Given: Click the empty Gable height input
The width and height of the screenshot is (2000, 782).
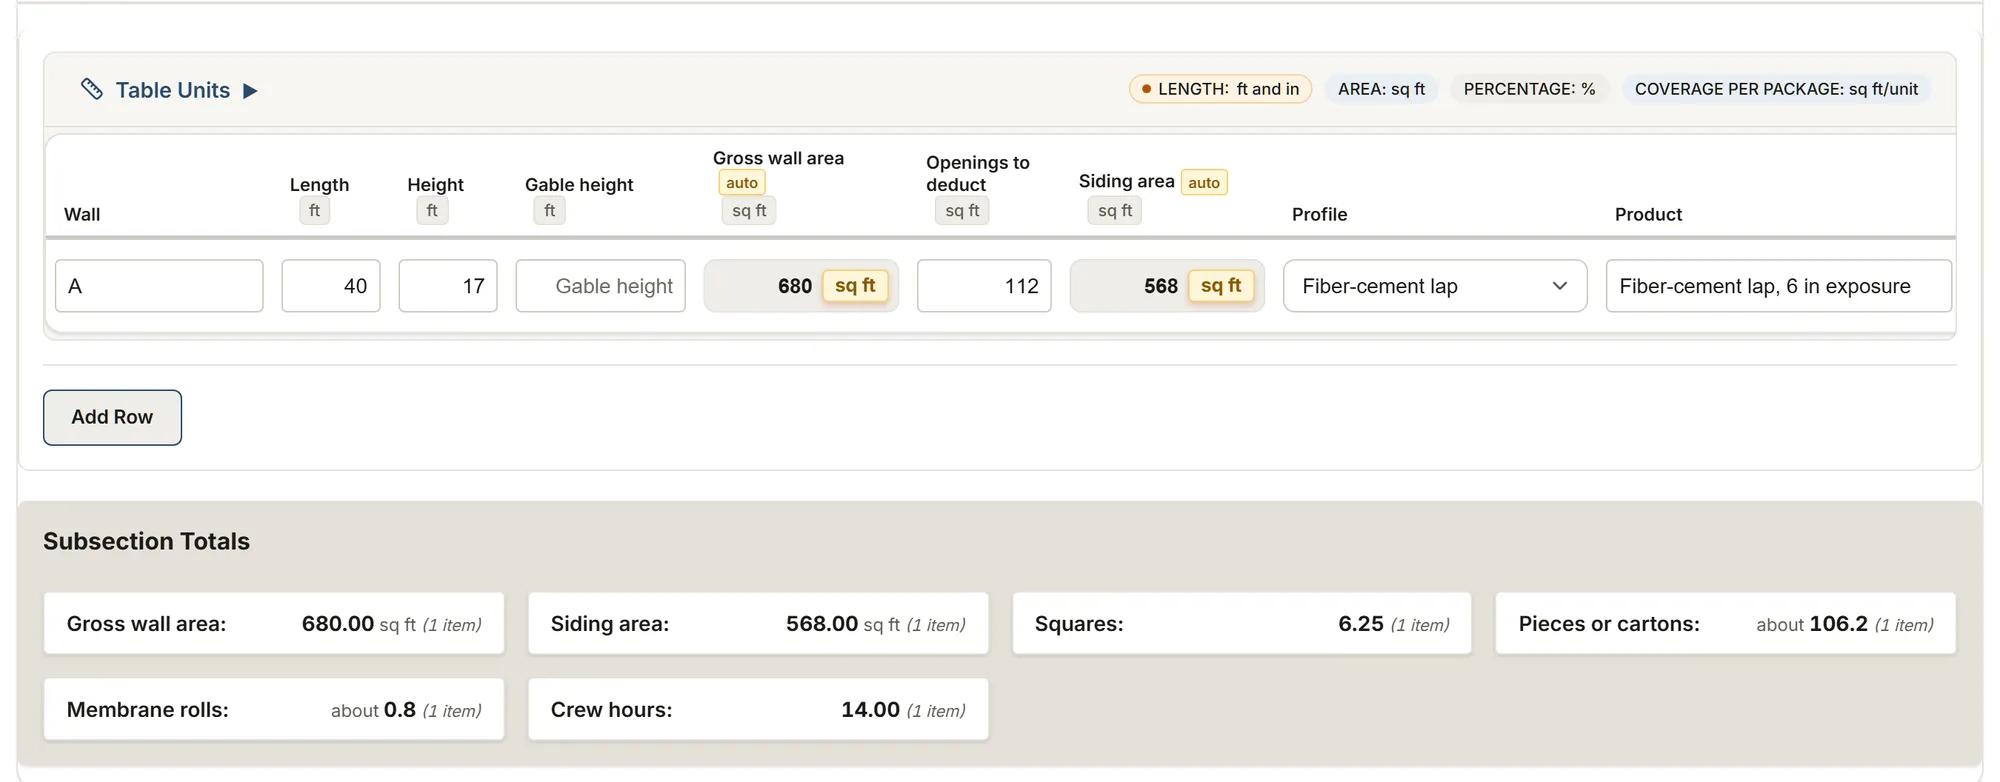Looking at the screenshot, I should [x=601, y=286].
